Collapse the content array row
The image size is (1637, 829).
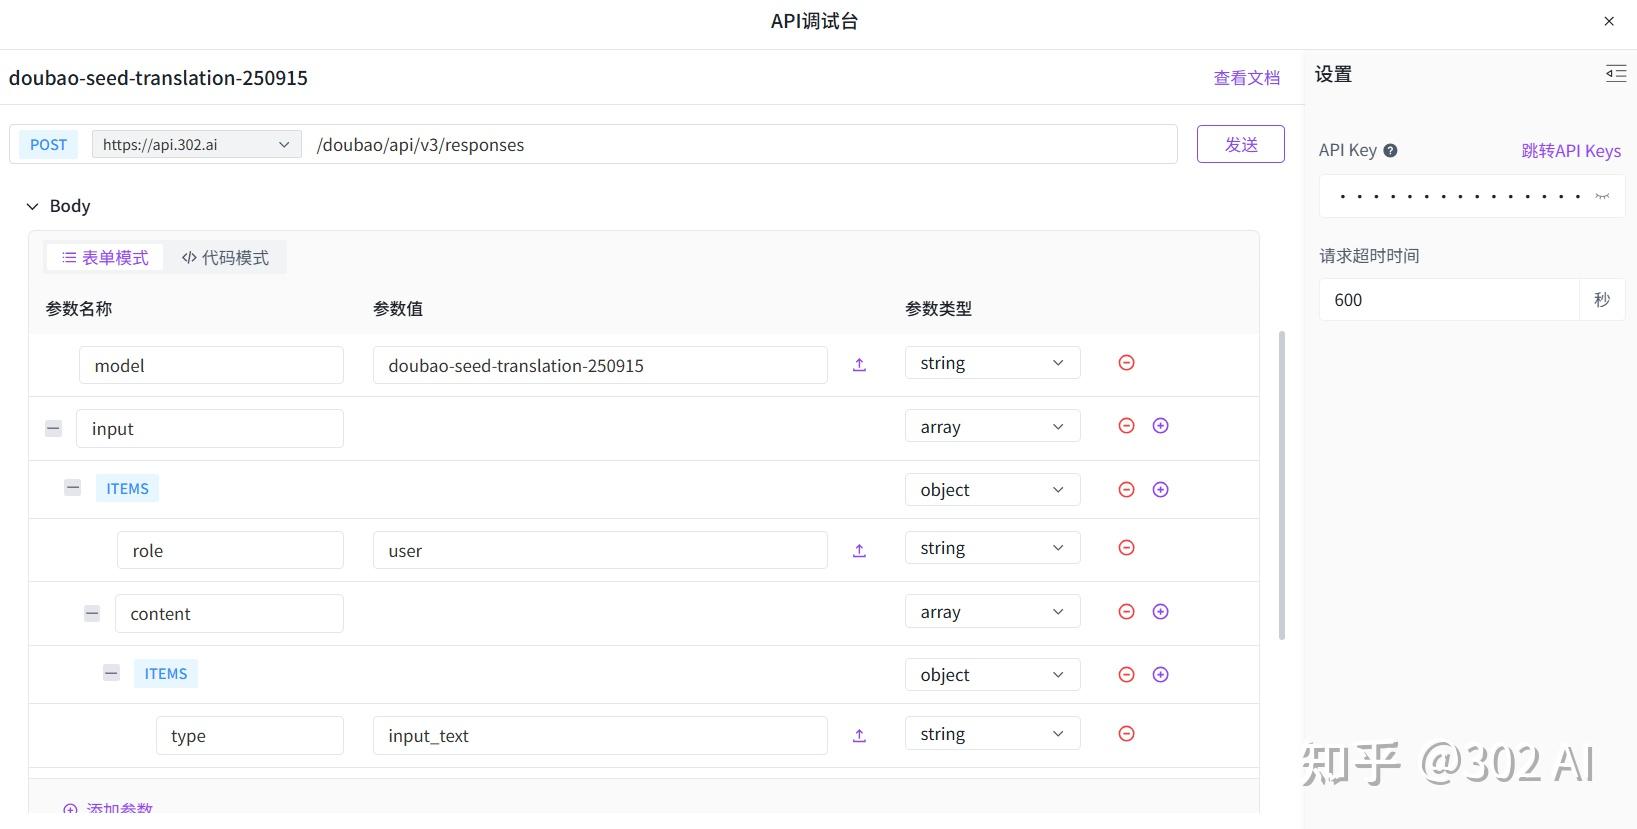(x=92, y=613)
